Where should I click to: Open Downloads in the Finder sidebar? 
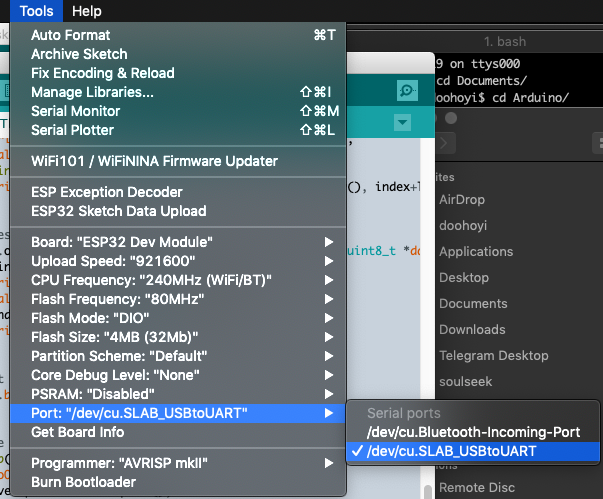(472, 329)
